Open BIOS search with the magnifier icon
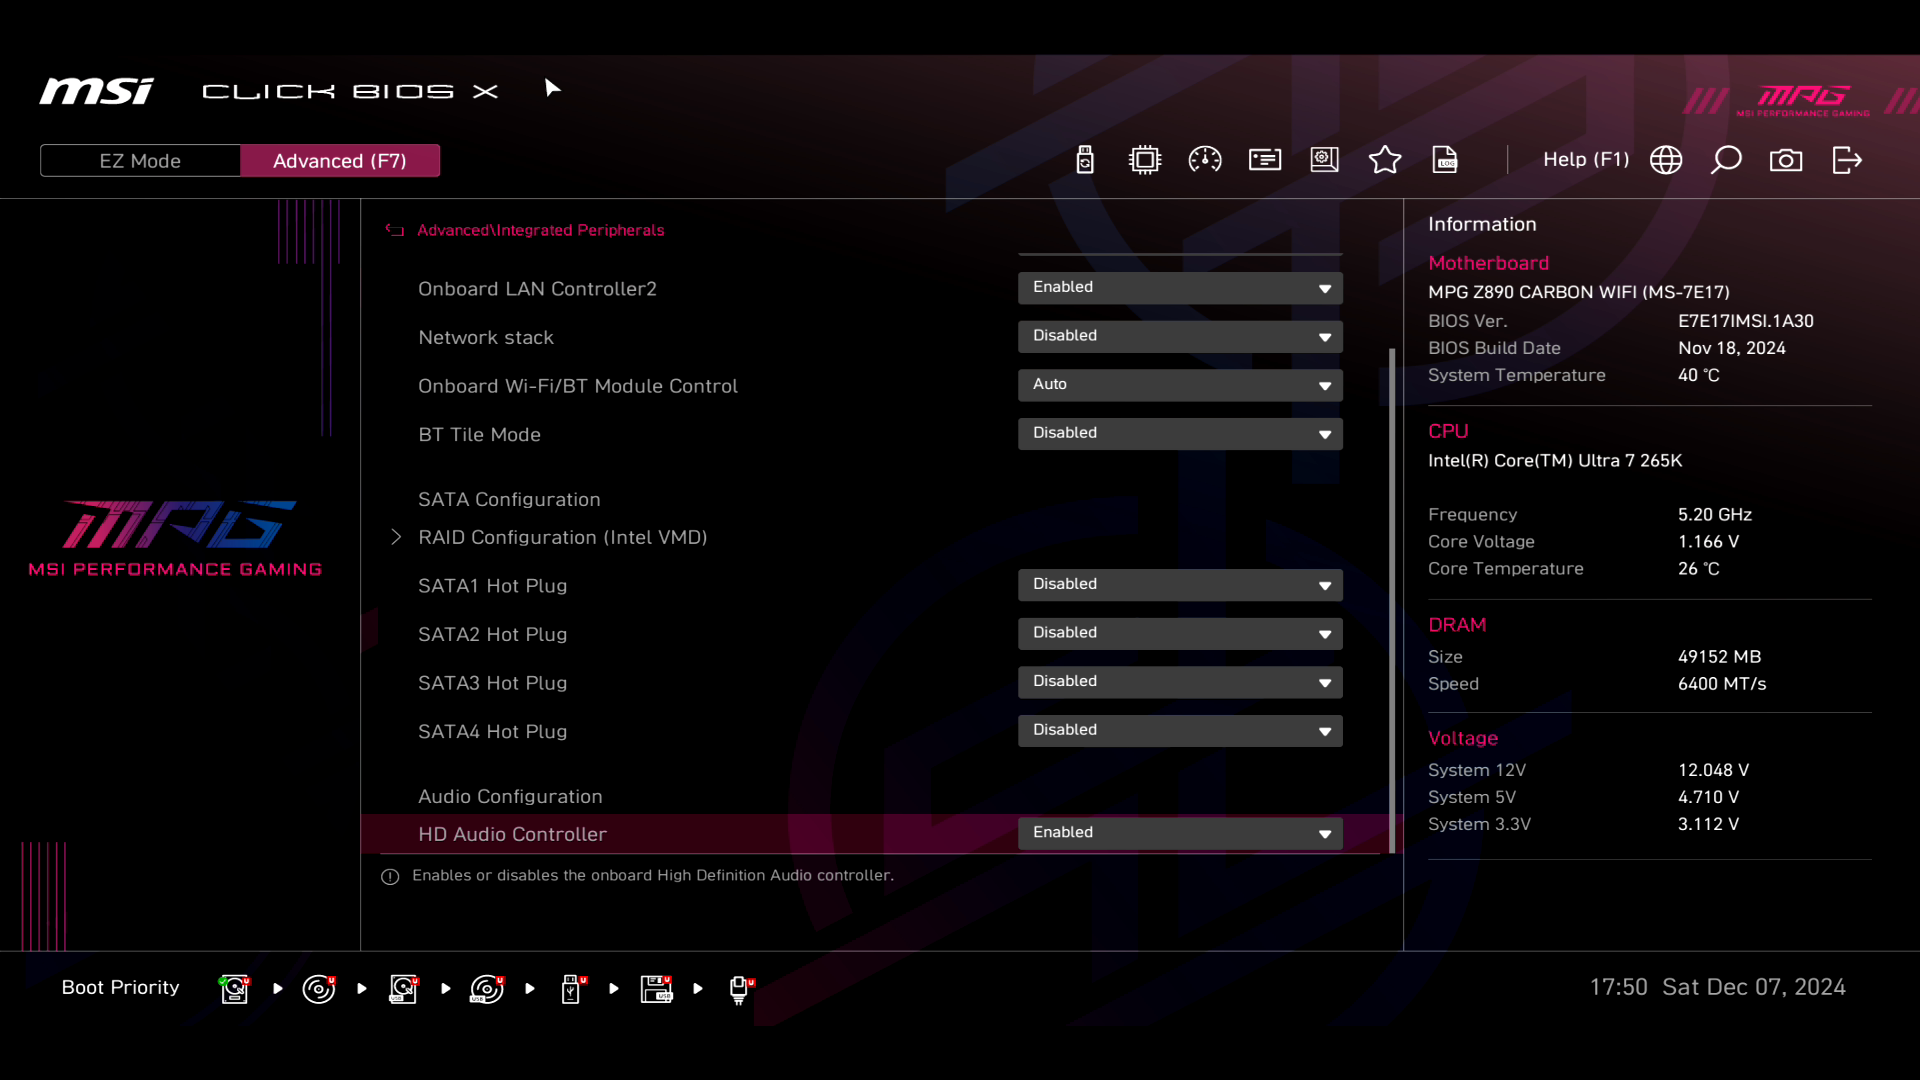 pyautogui.click(x=1727, y=160)
